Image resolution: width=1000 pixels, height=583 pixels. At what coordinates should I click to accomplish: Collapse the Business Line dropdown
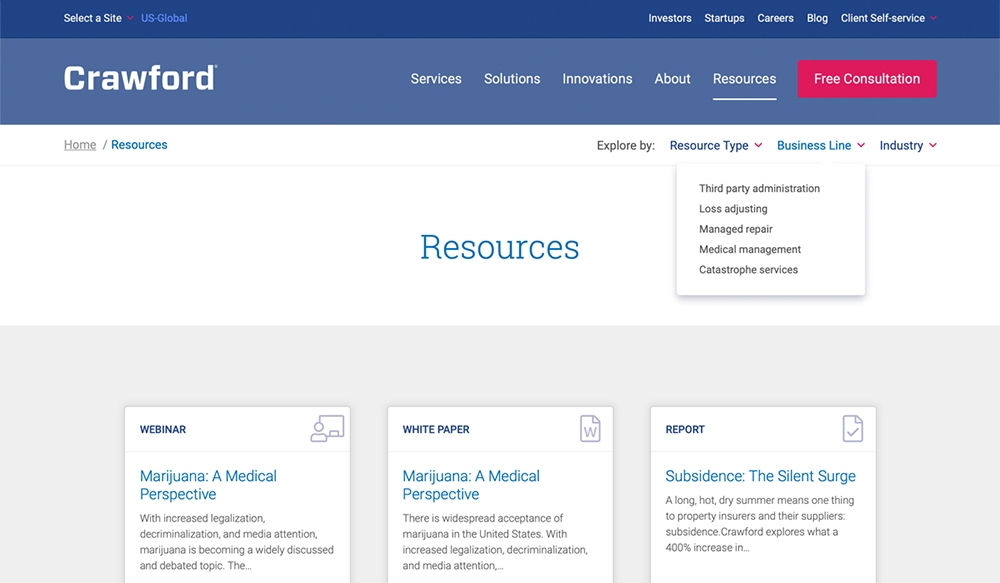pos(820,145)
